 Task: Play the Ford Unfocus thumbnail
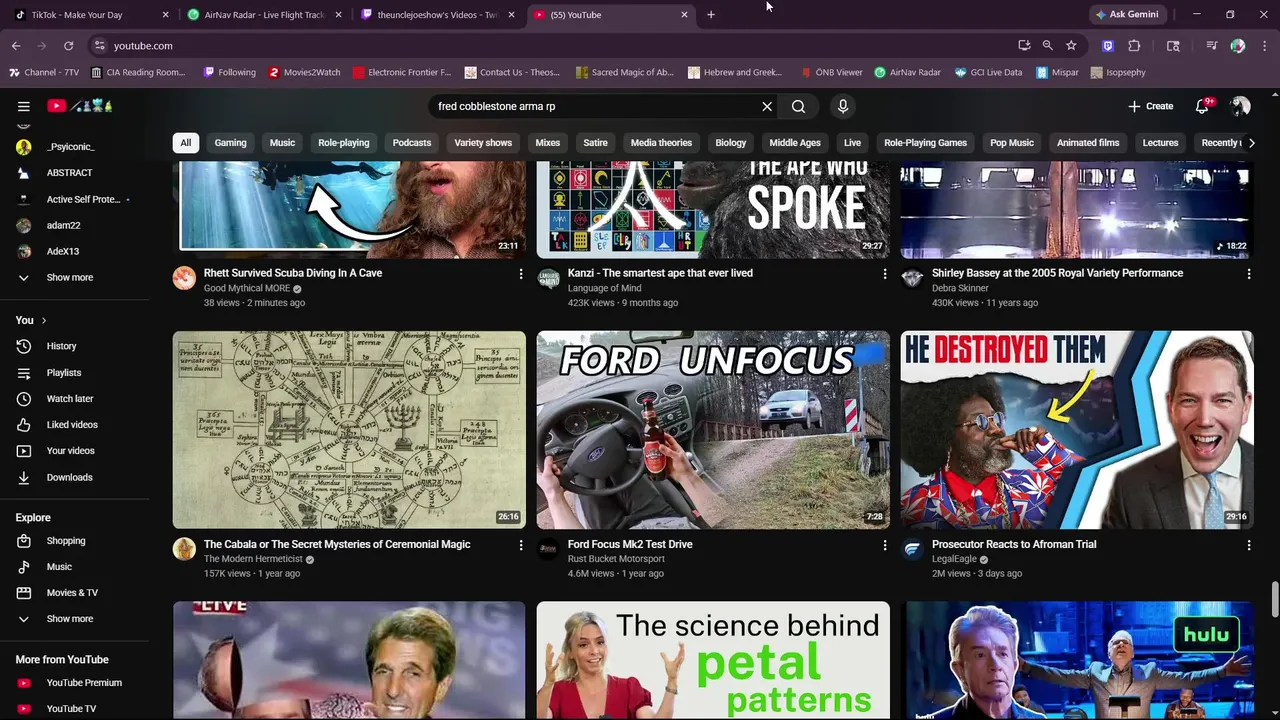click(713, 430)
